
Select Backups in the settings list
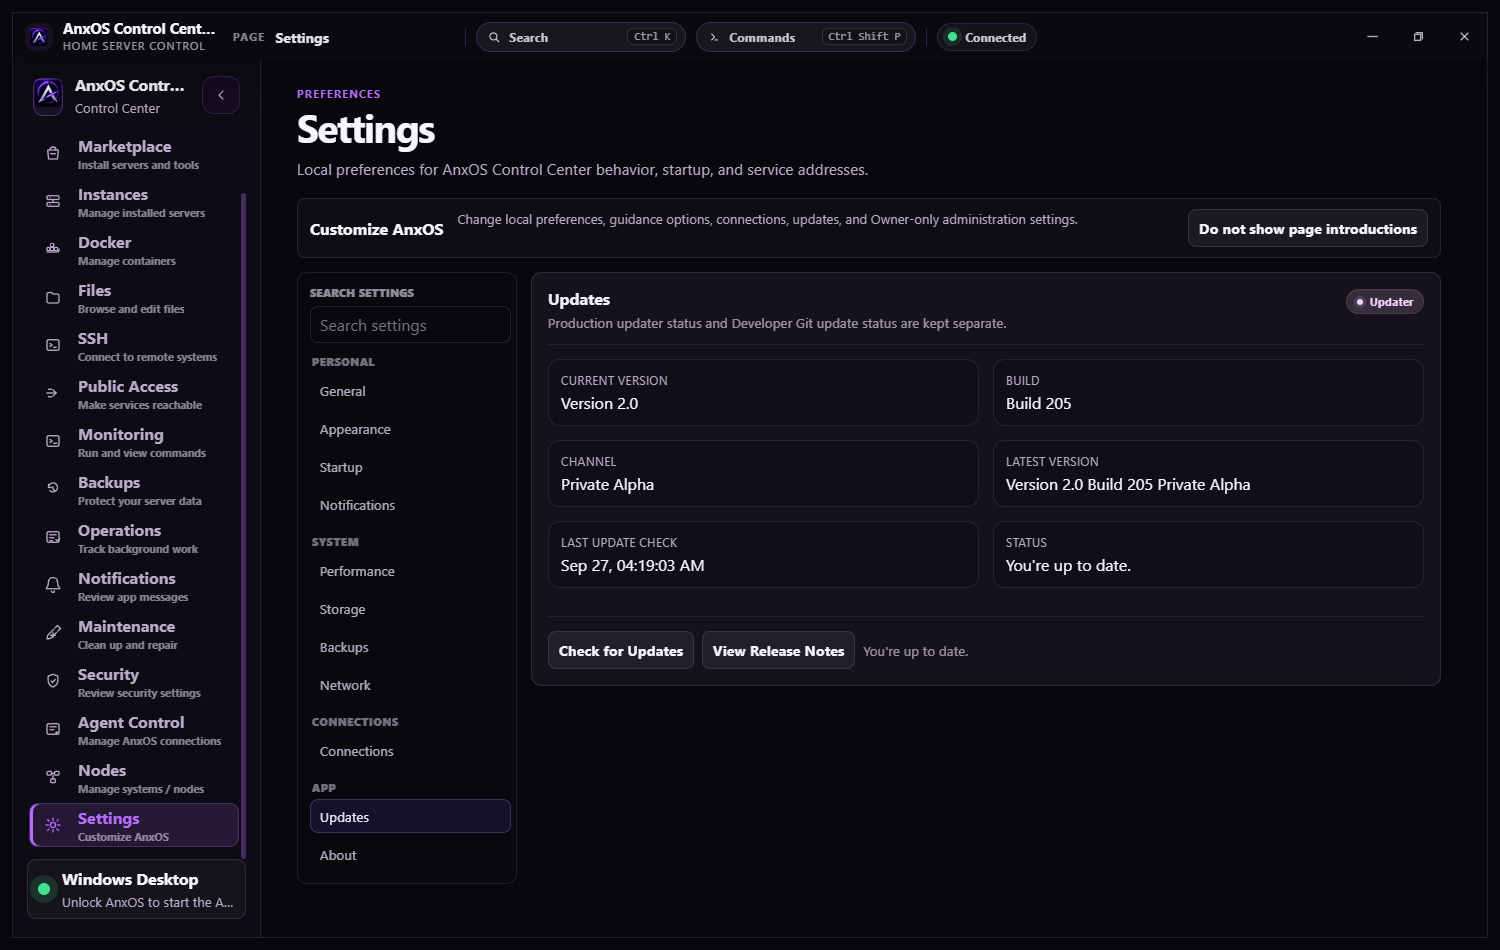(x=410, y=648)
